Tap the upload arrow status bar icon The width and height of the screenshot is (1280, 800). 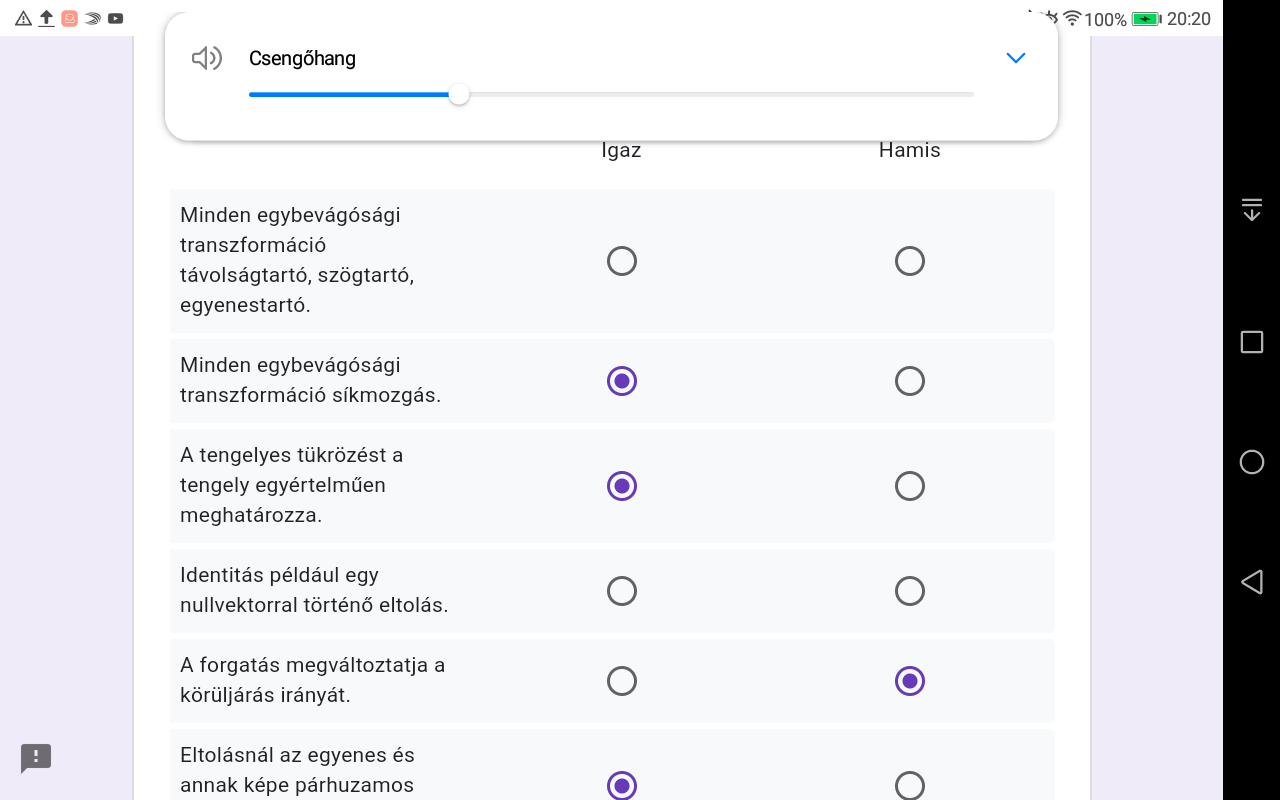46,18
